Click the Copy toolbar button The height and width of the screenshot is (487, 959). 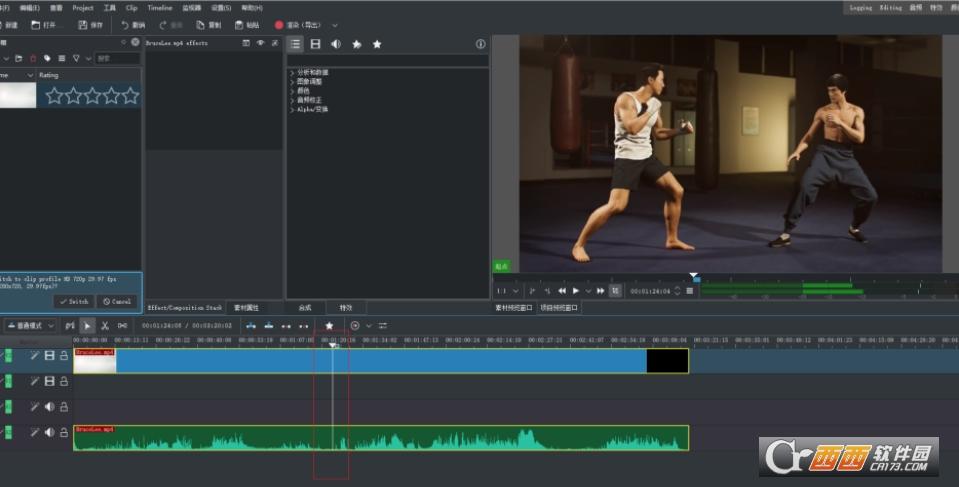209,25
